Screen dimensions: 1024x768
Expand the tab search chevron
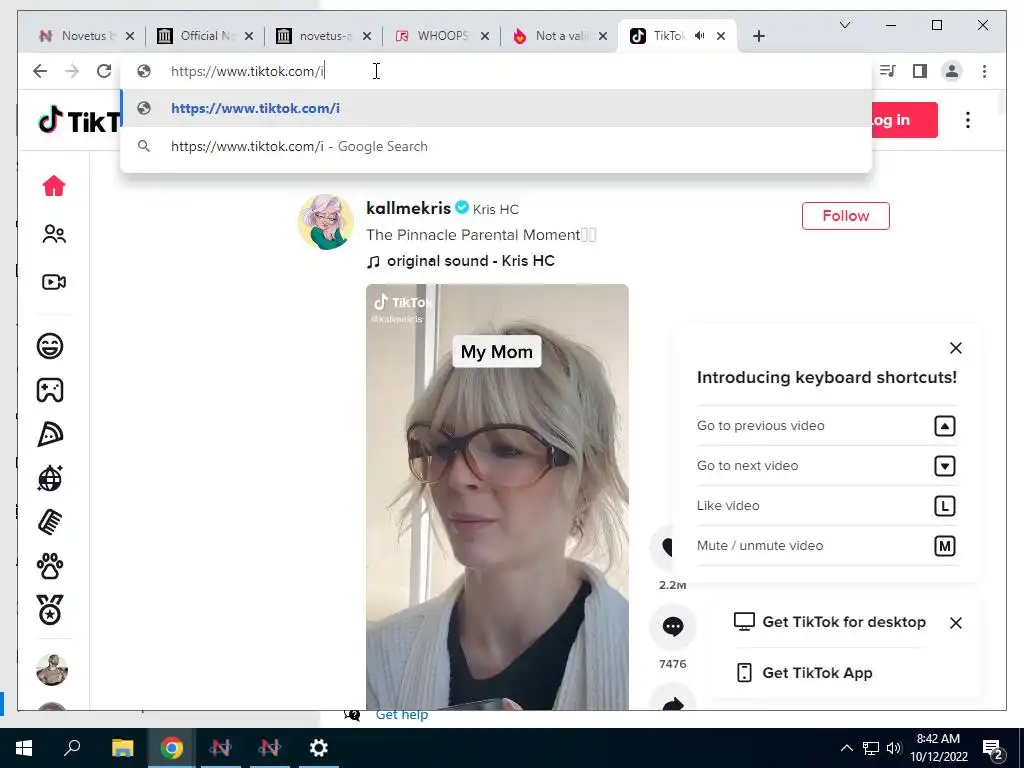844,25
